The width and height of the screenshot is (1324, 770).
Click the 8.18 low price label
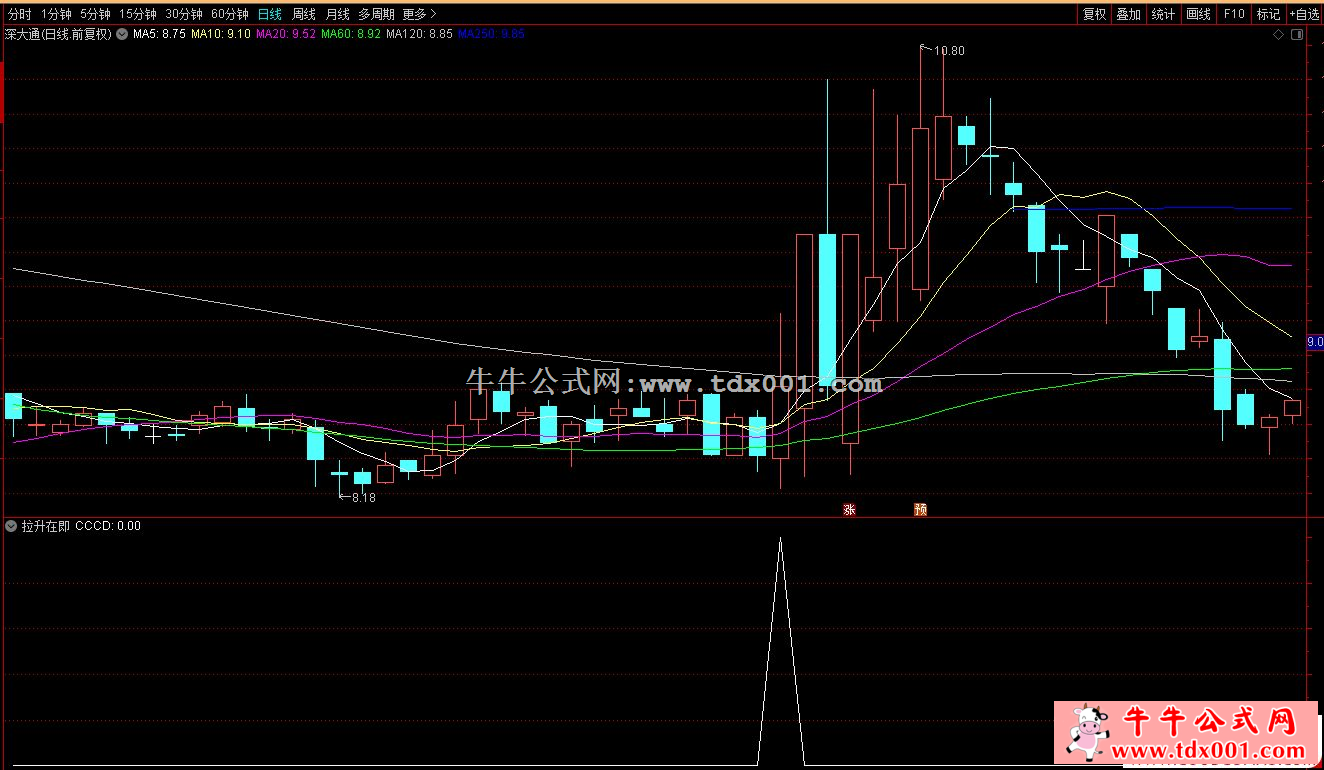(363, 498)
